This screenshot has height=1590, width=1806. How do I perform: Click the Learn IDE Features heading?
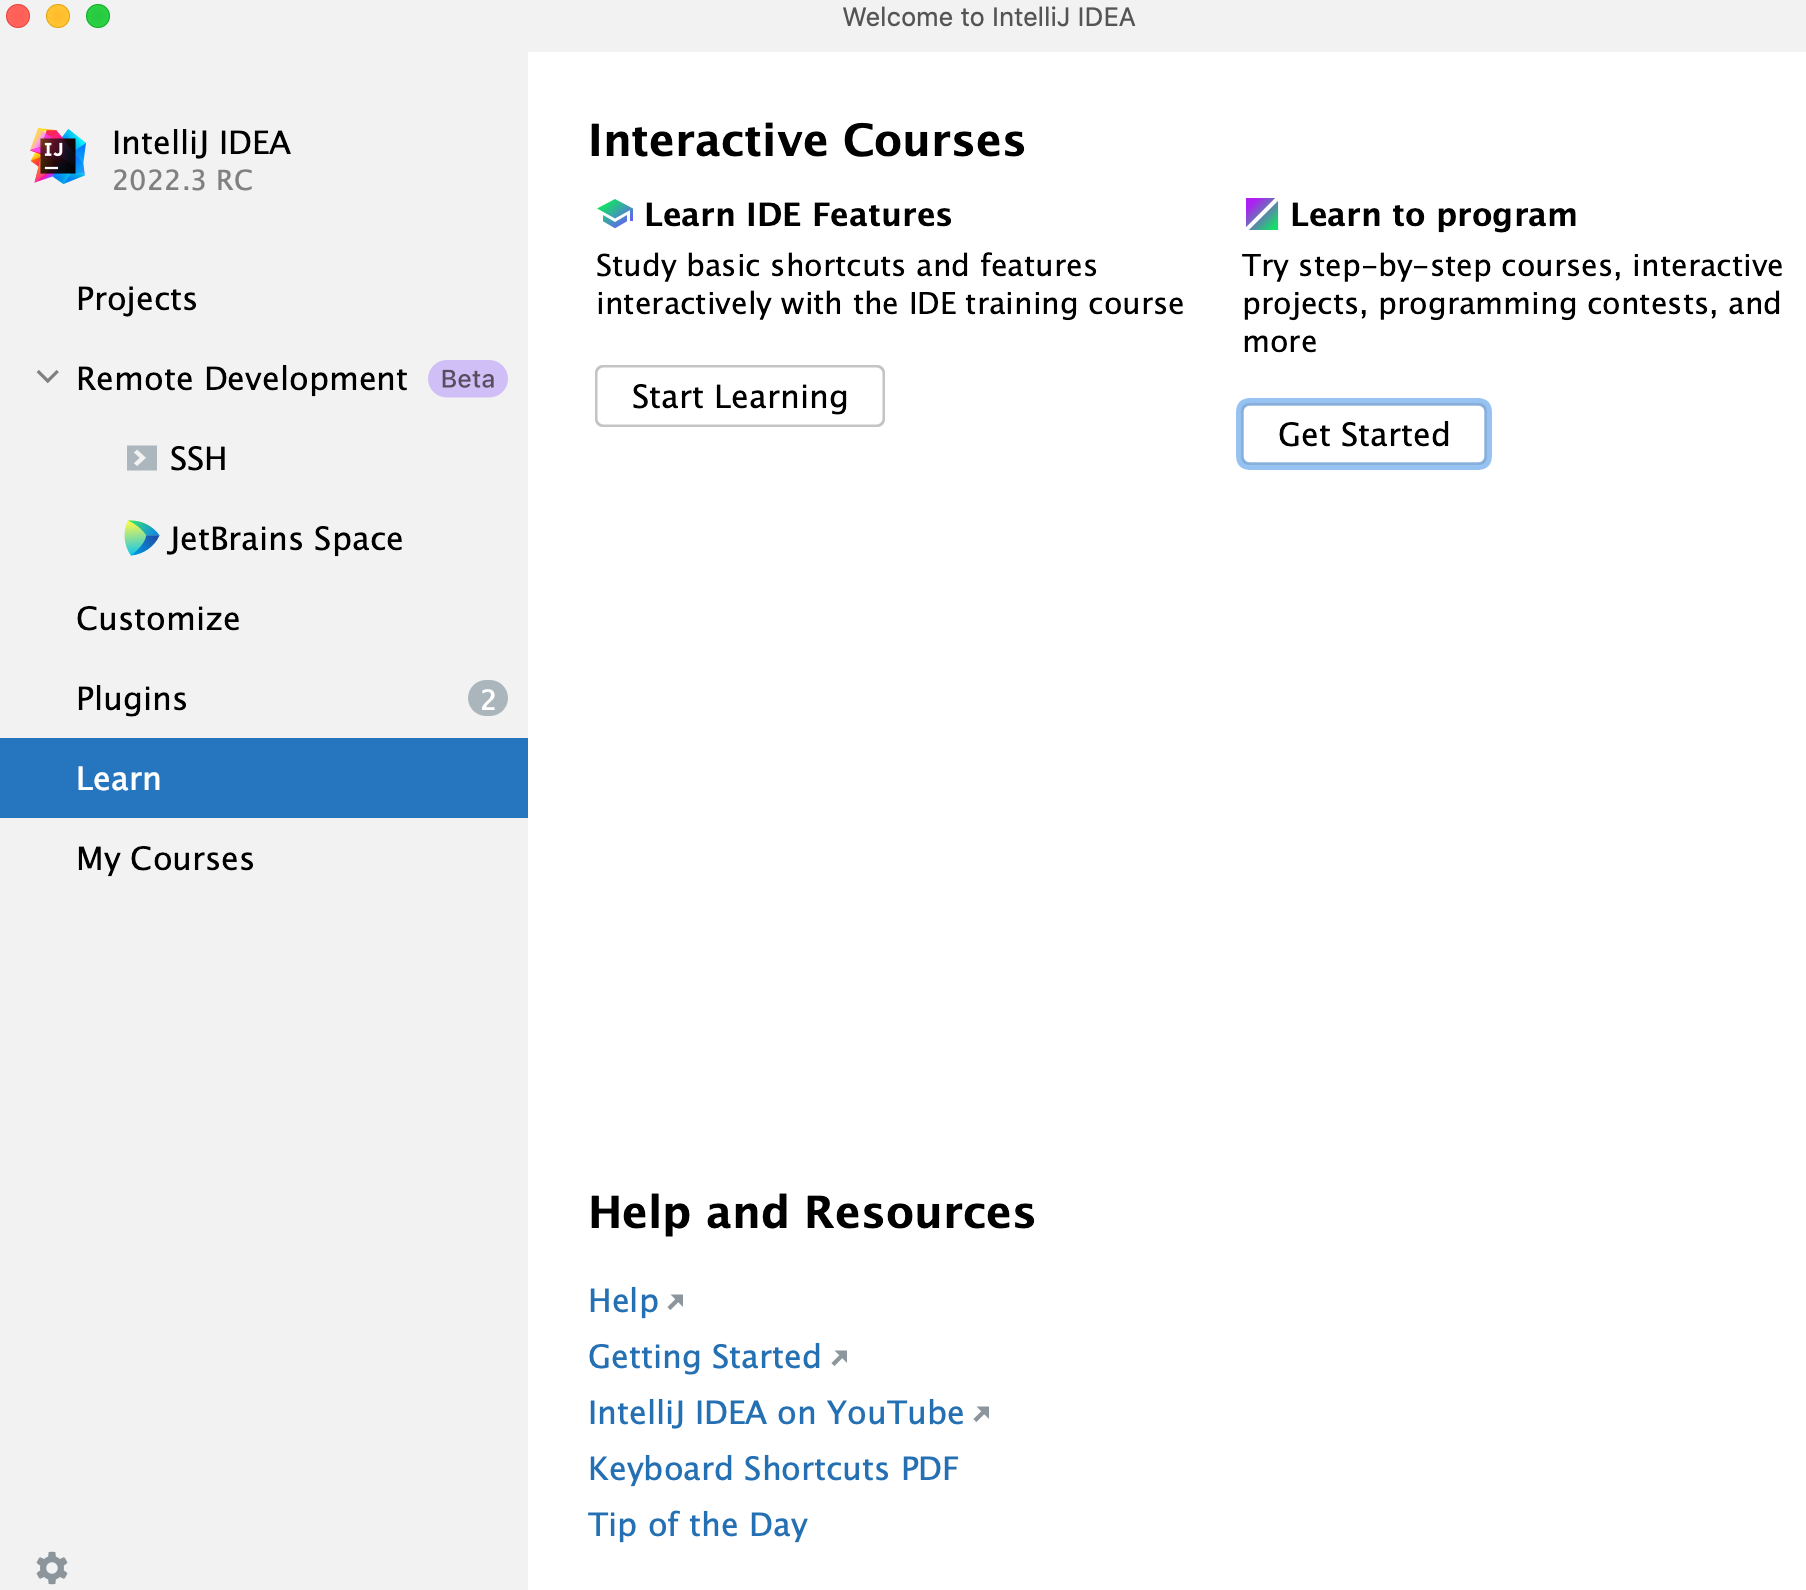(x=797, y=214)
